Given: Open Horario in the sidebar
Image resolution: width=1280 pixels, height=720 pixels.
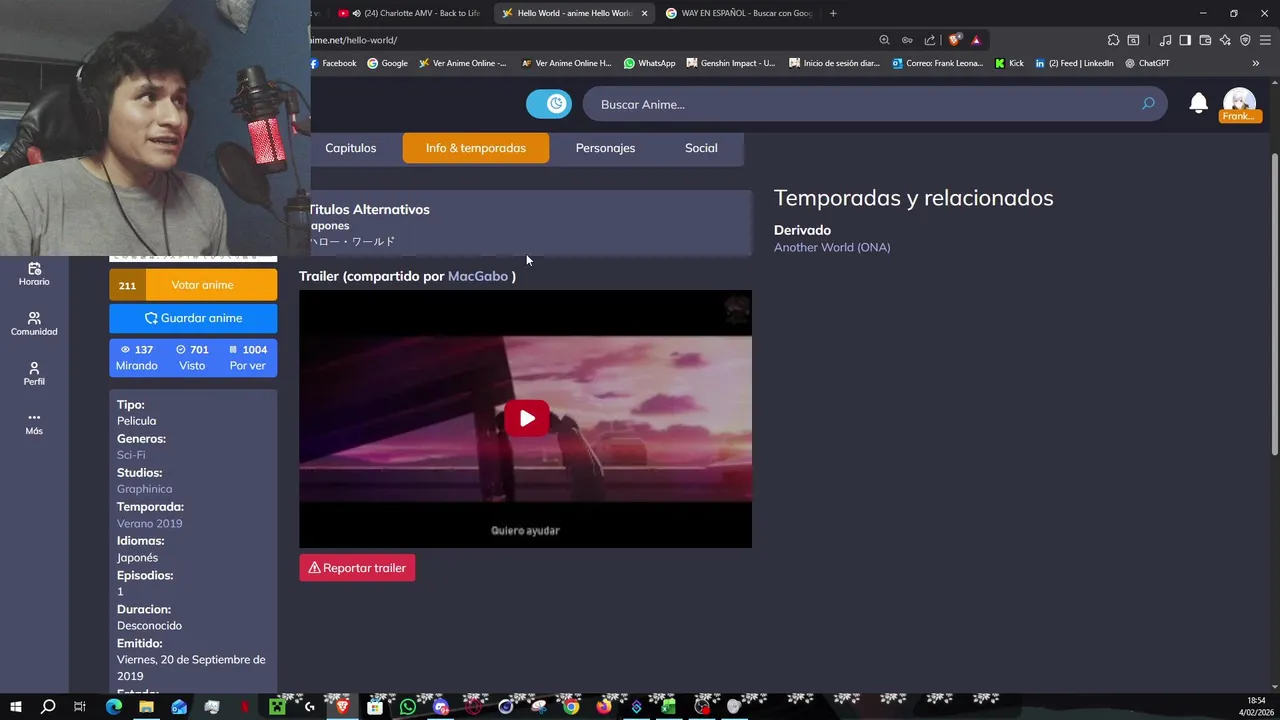Looking at the screenshot, I should tap(34, 273).
